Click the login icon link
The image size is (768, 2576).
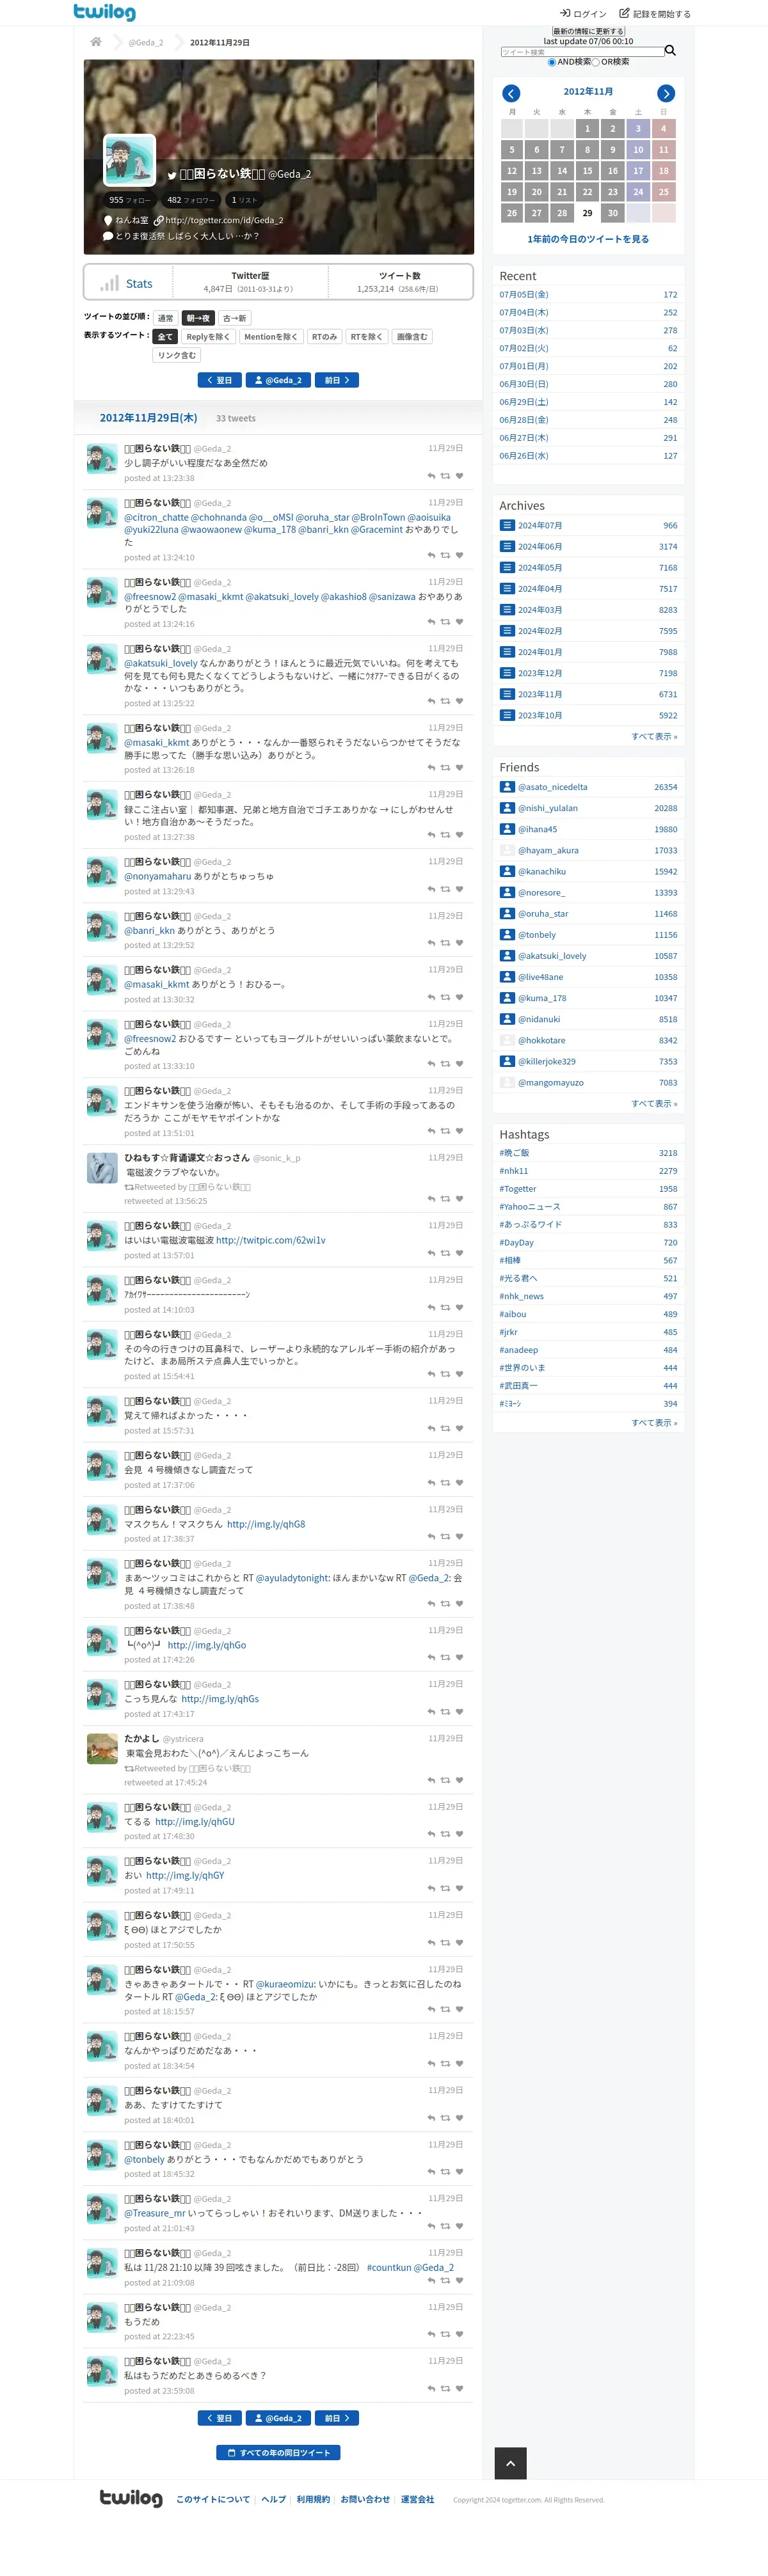583,14
